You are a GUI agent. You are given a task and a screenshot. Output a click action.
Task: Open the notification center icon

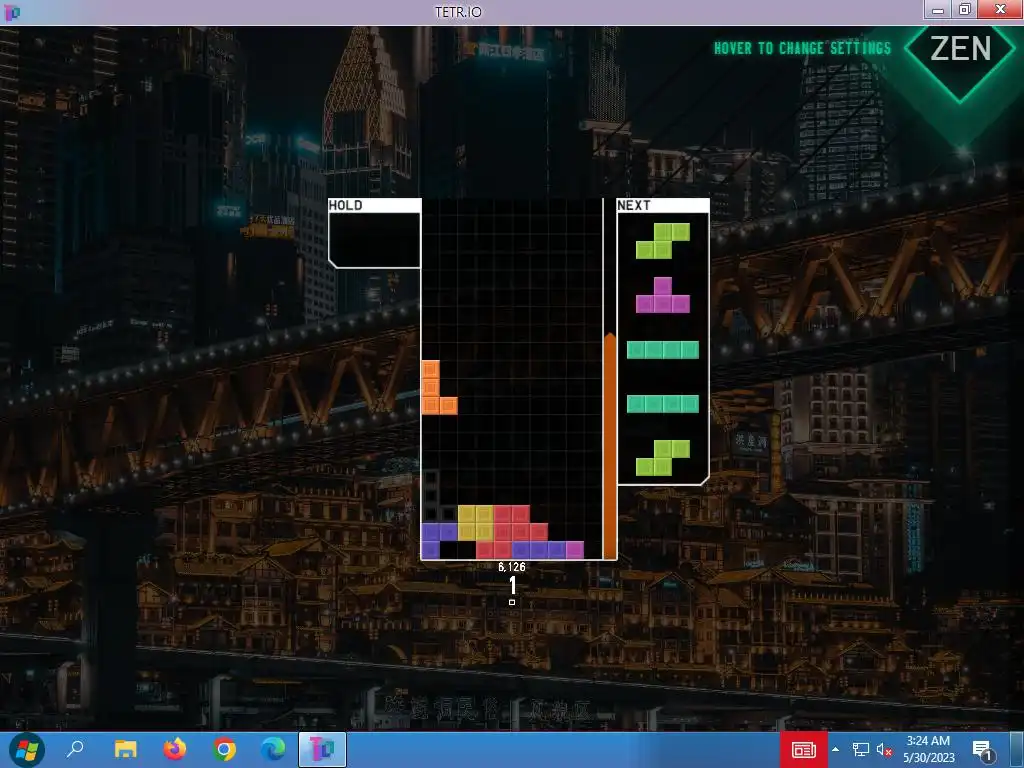point(983,750)
